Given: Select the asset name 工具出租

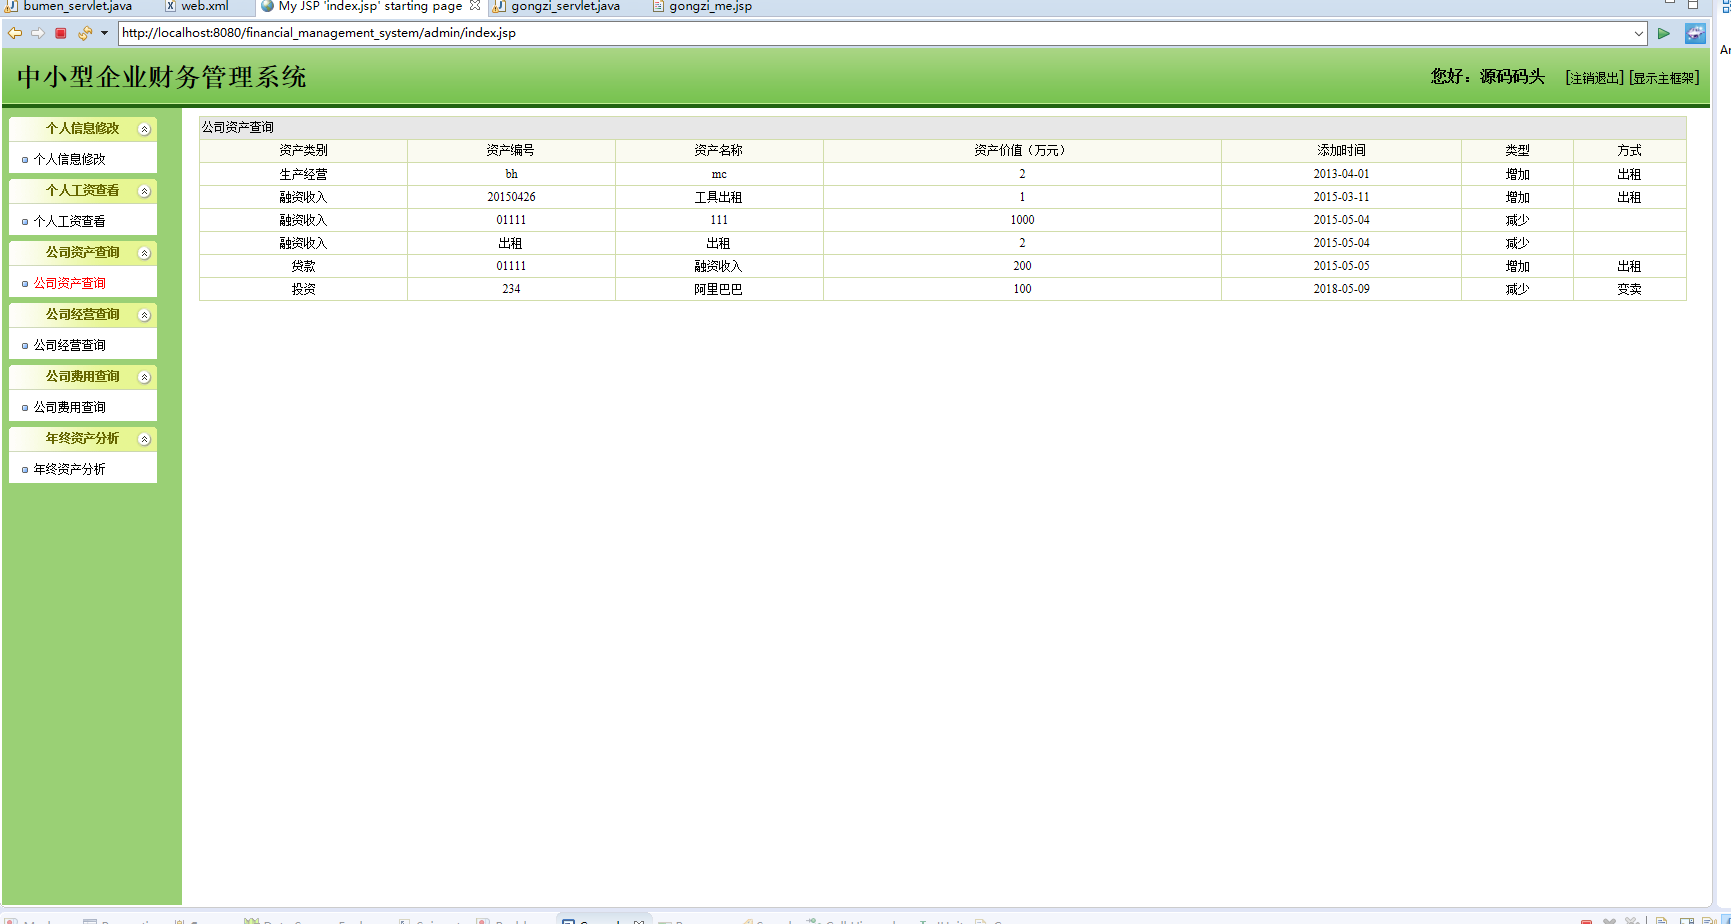Looking at the screenshot, I should point(719,197).
